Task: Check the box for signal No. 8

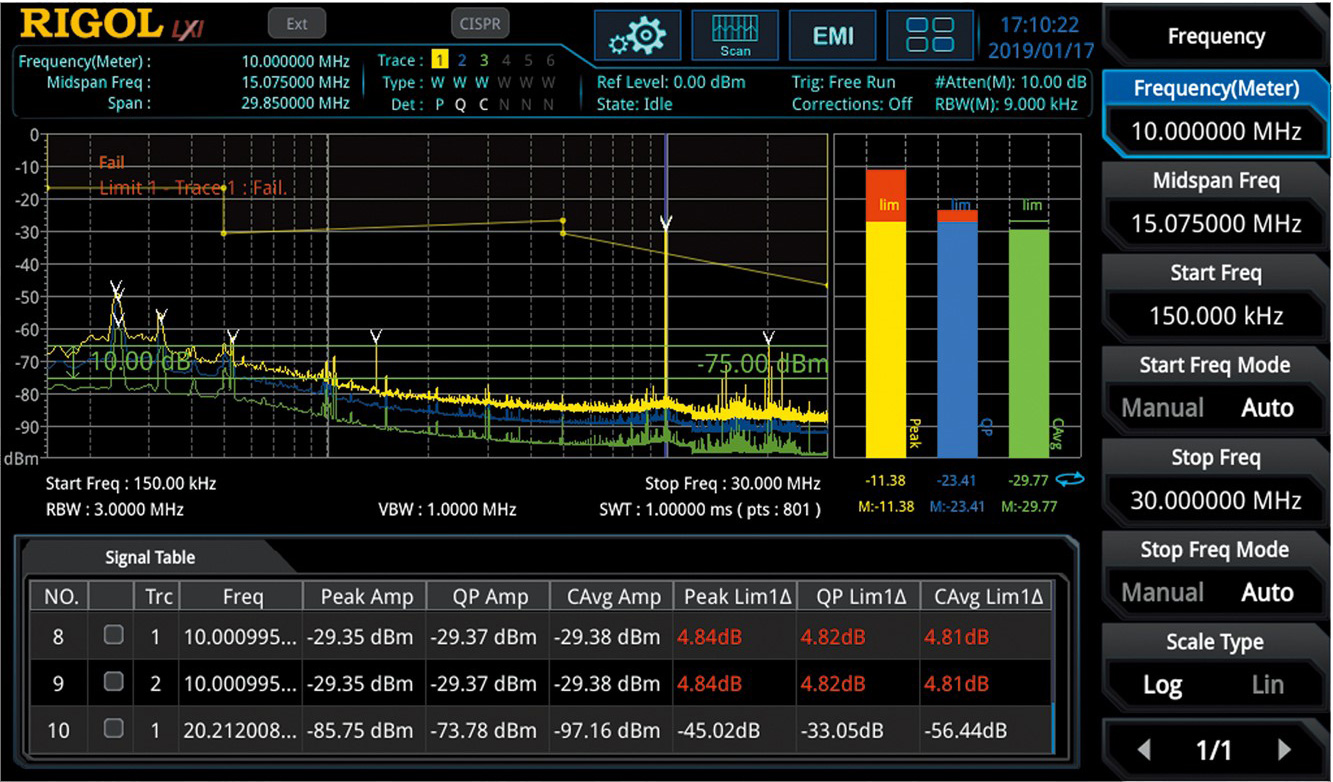Action: tap(114, 636)
